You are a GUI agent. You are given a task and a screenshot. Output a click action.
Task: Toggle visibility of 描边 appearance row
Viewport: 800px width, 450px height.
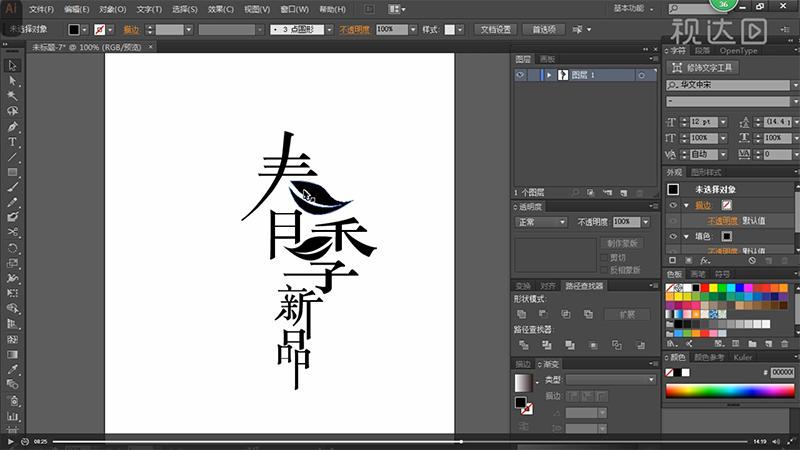[x=673, y=205]
